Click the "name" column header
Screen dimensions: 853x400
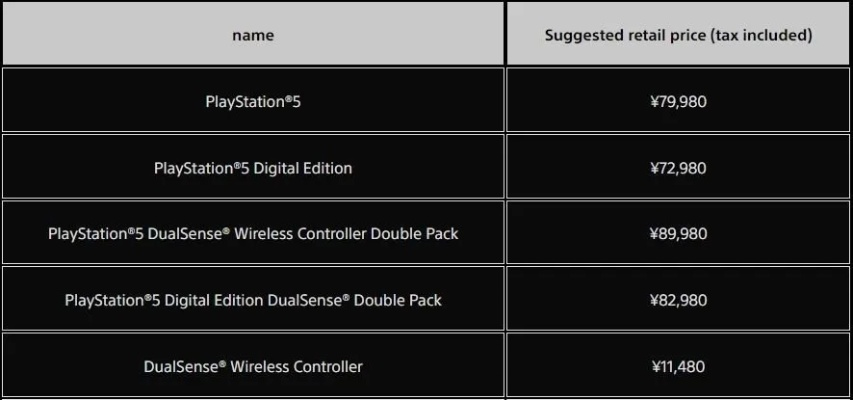coord(253,35)
